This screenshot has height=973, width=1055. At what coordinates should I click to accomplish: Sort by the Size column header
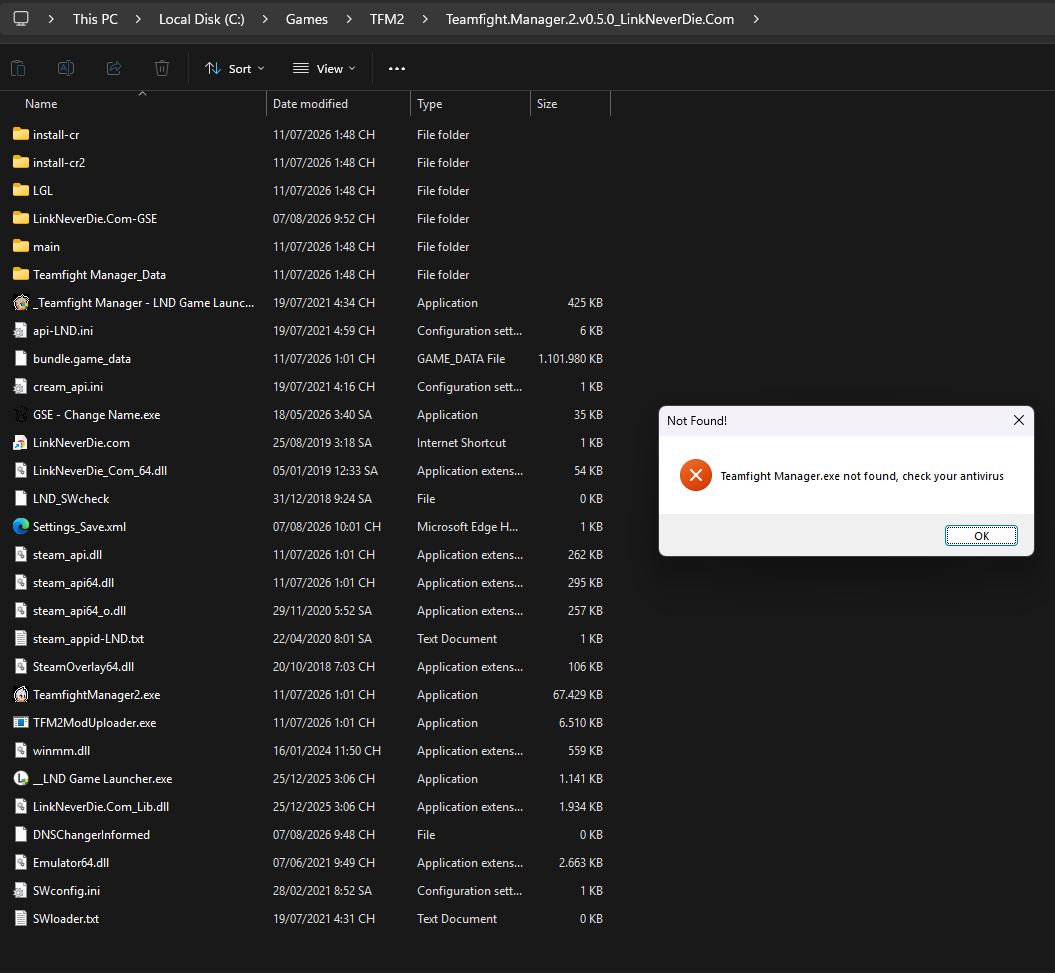pyautogui.click(x=547, y=104)
